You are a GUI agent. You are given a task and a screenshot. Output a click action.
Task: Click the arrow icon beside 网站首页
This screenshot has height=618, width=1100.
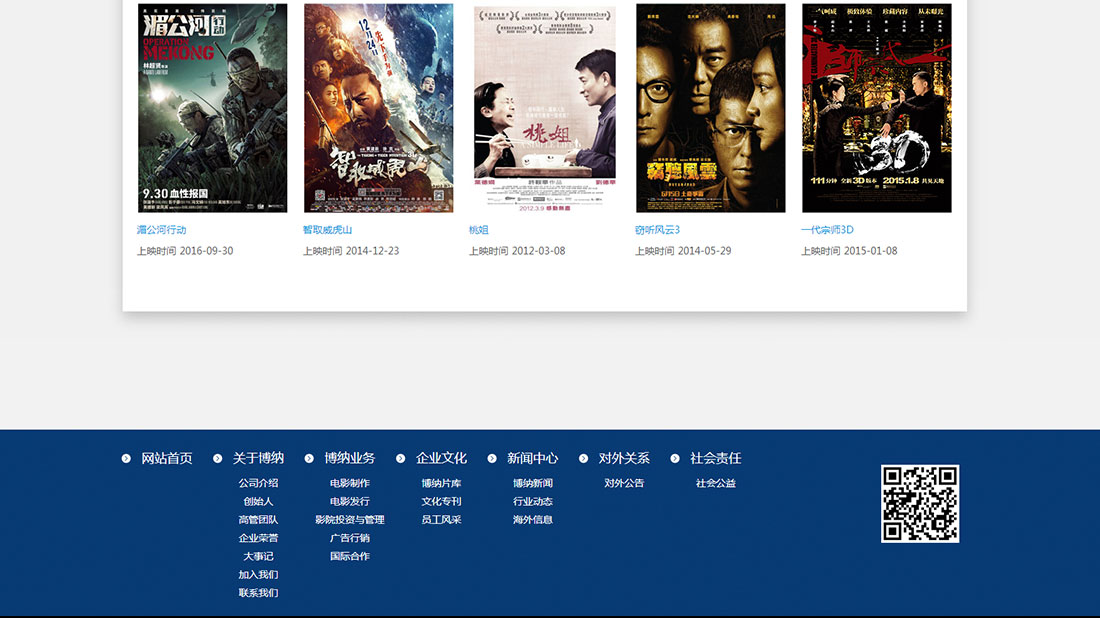point(126,459)
